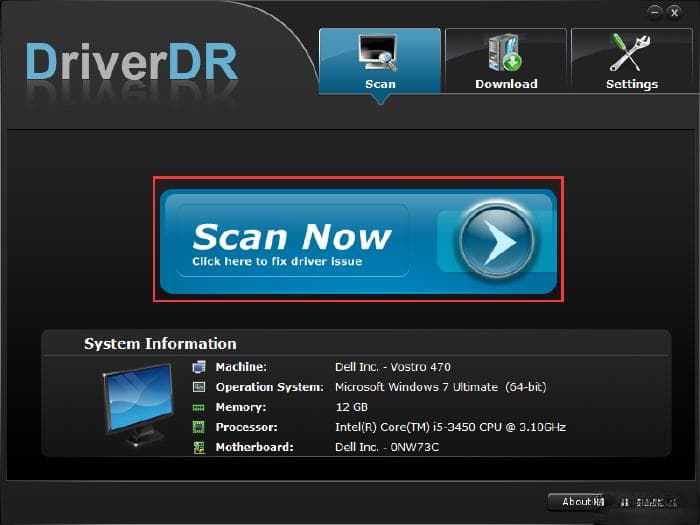Viewport: 700px width, 525px height.
Task: Click the Processor chip icon
Action: [199, 427]
